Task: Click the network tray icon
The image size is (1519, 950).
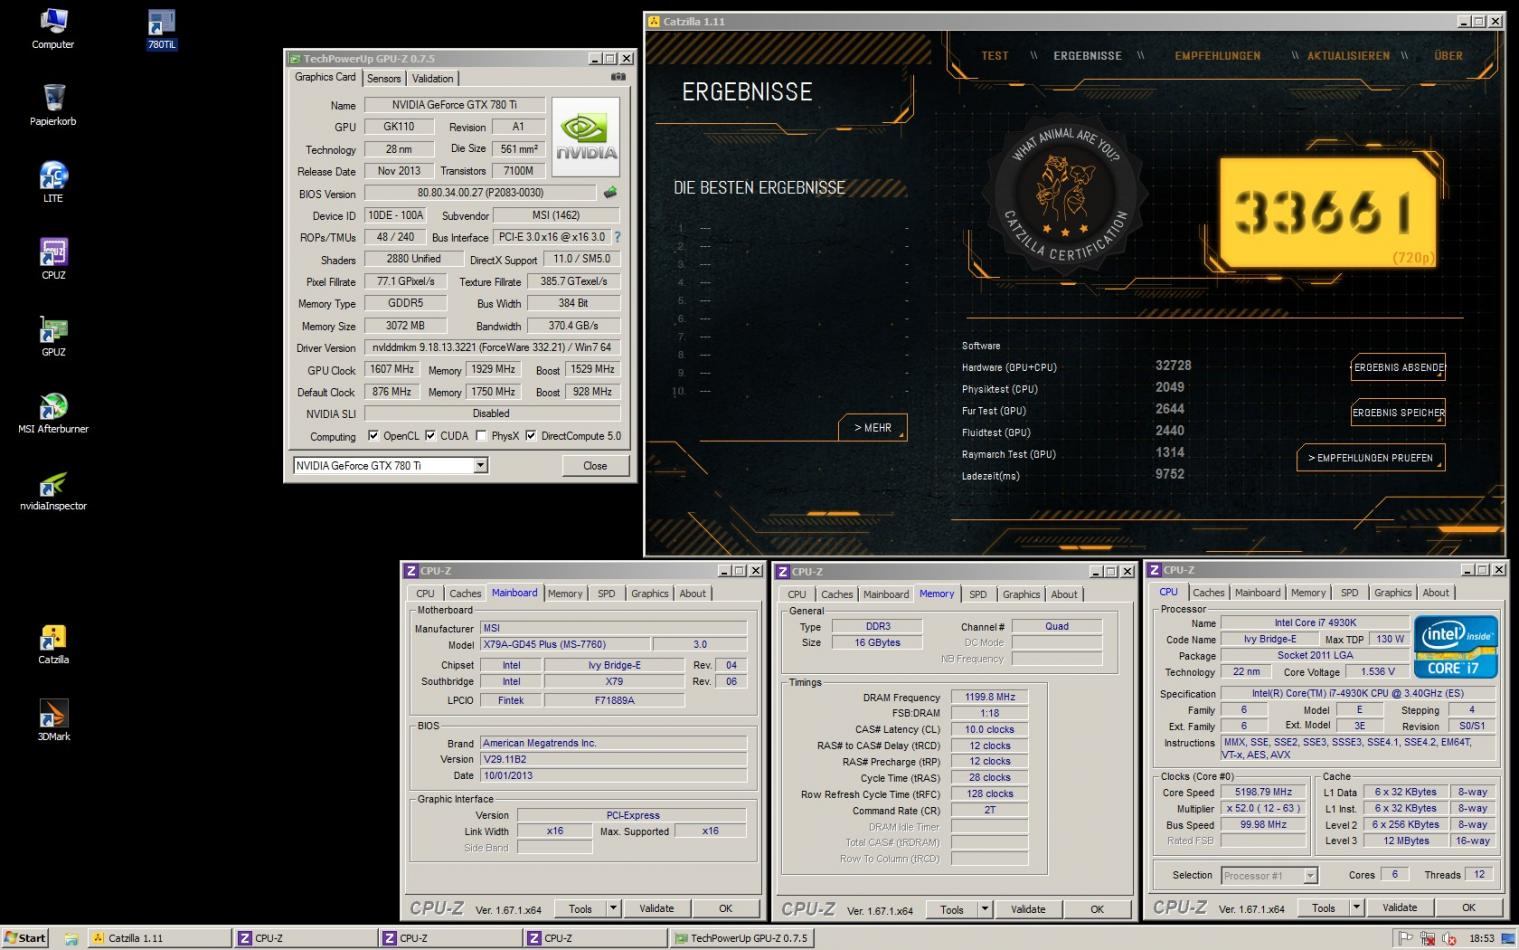Action: pos(1427,938)
